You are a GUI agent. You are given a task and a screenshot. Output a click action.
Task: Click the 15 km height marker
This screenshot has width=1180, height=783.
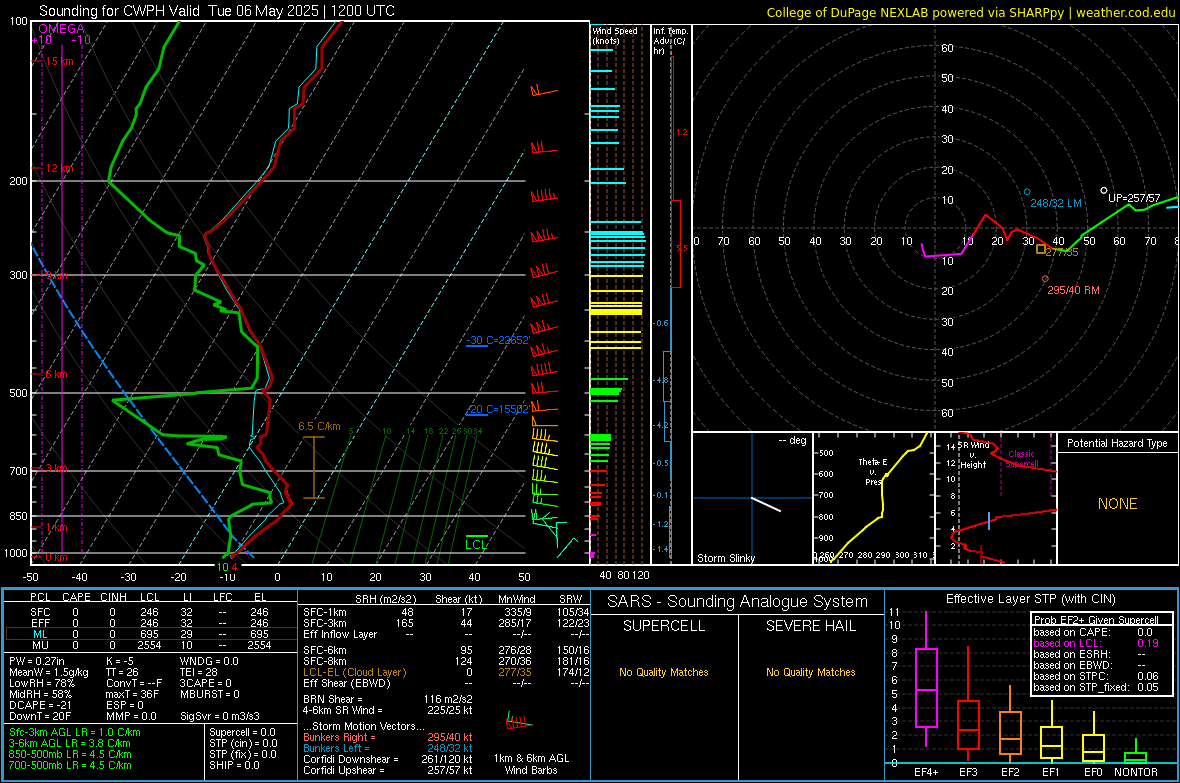(x=59, y=61)
